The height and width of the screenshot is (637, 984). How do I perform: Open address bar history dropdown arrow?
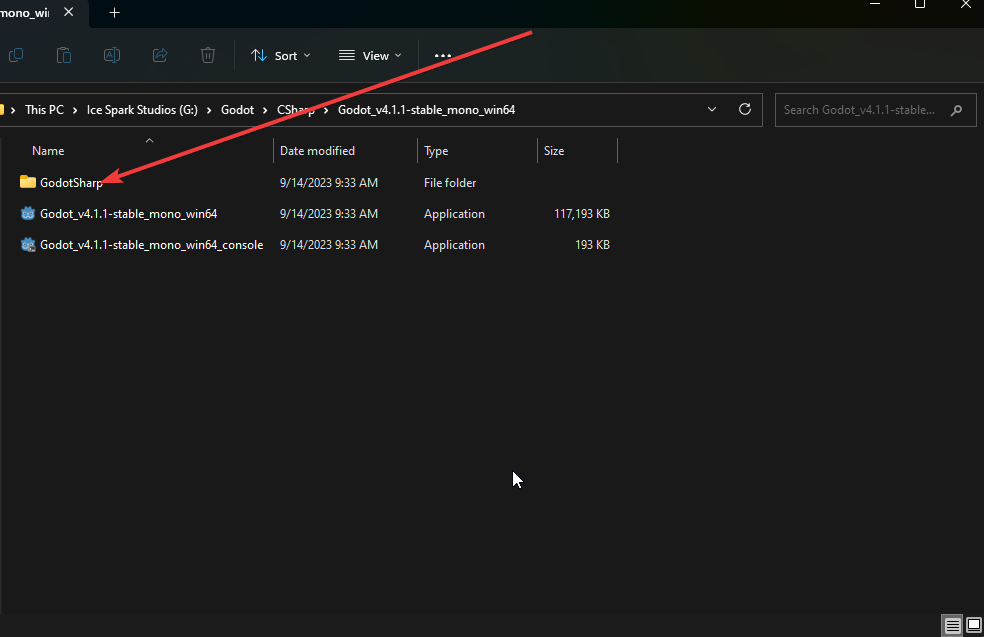pos(712,109)
